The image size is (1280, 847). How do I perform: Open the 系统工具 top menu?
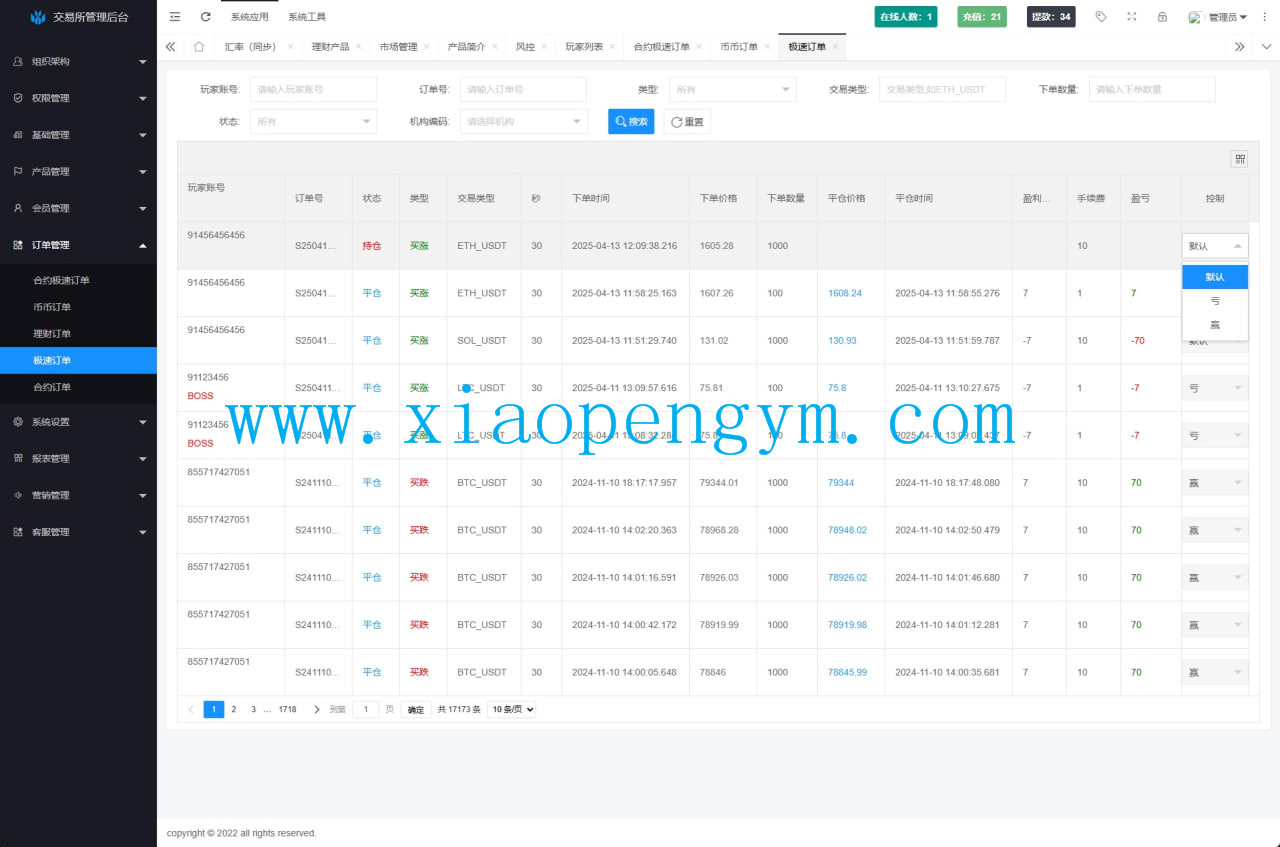pyautogui.click(x=307, y=17)
